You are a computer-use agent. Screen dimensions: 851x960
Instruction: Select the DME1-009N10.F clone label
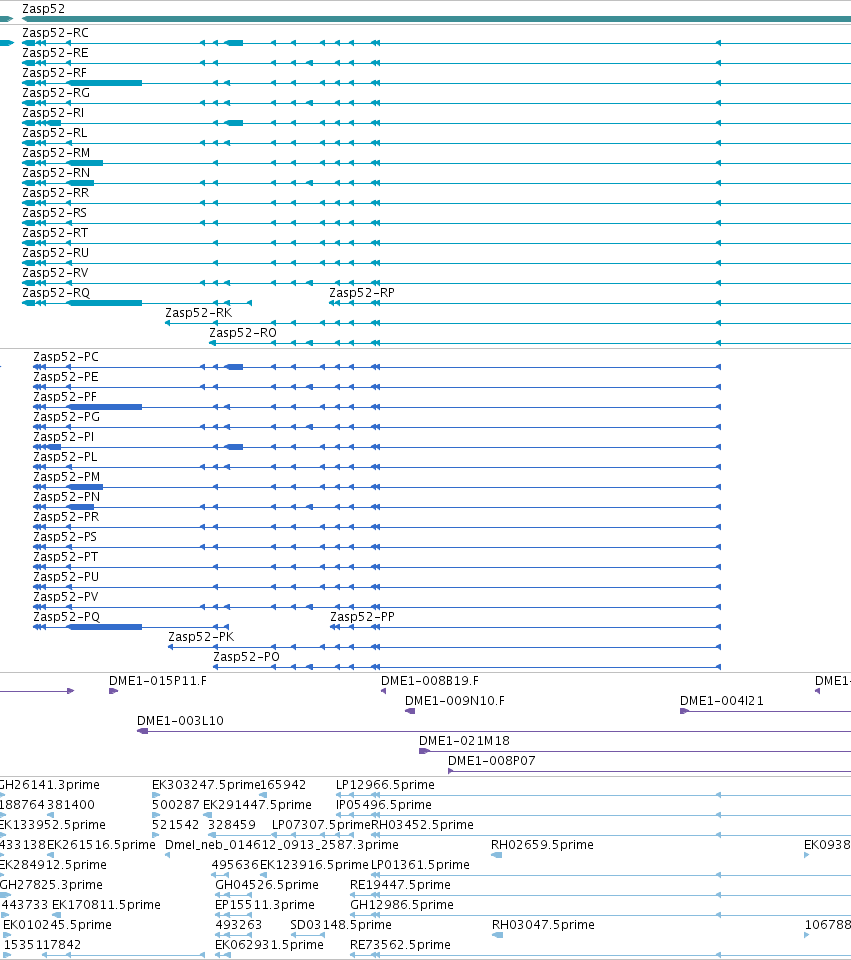(x=455, y=701)
